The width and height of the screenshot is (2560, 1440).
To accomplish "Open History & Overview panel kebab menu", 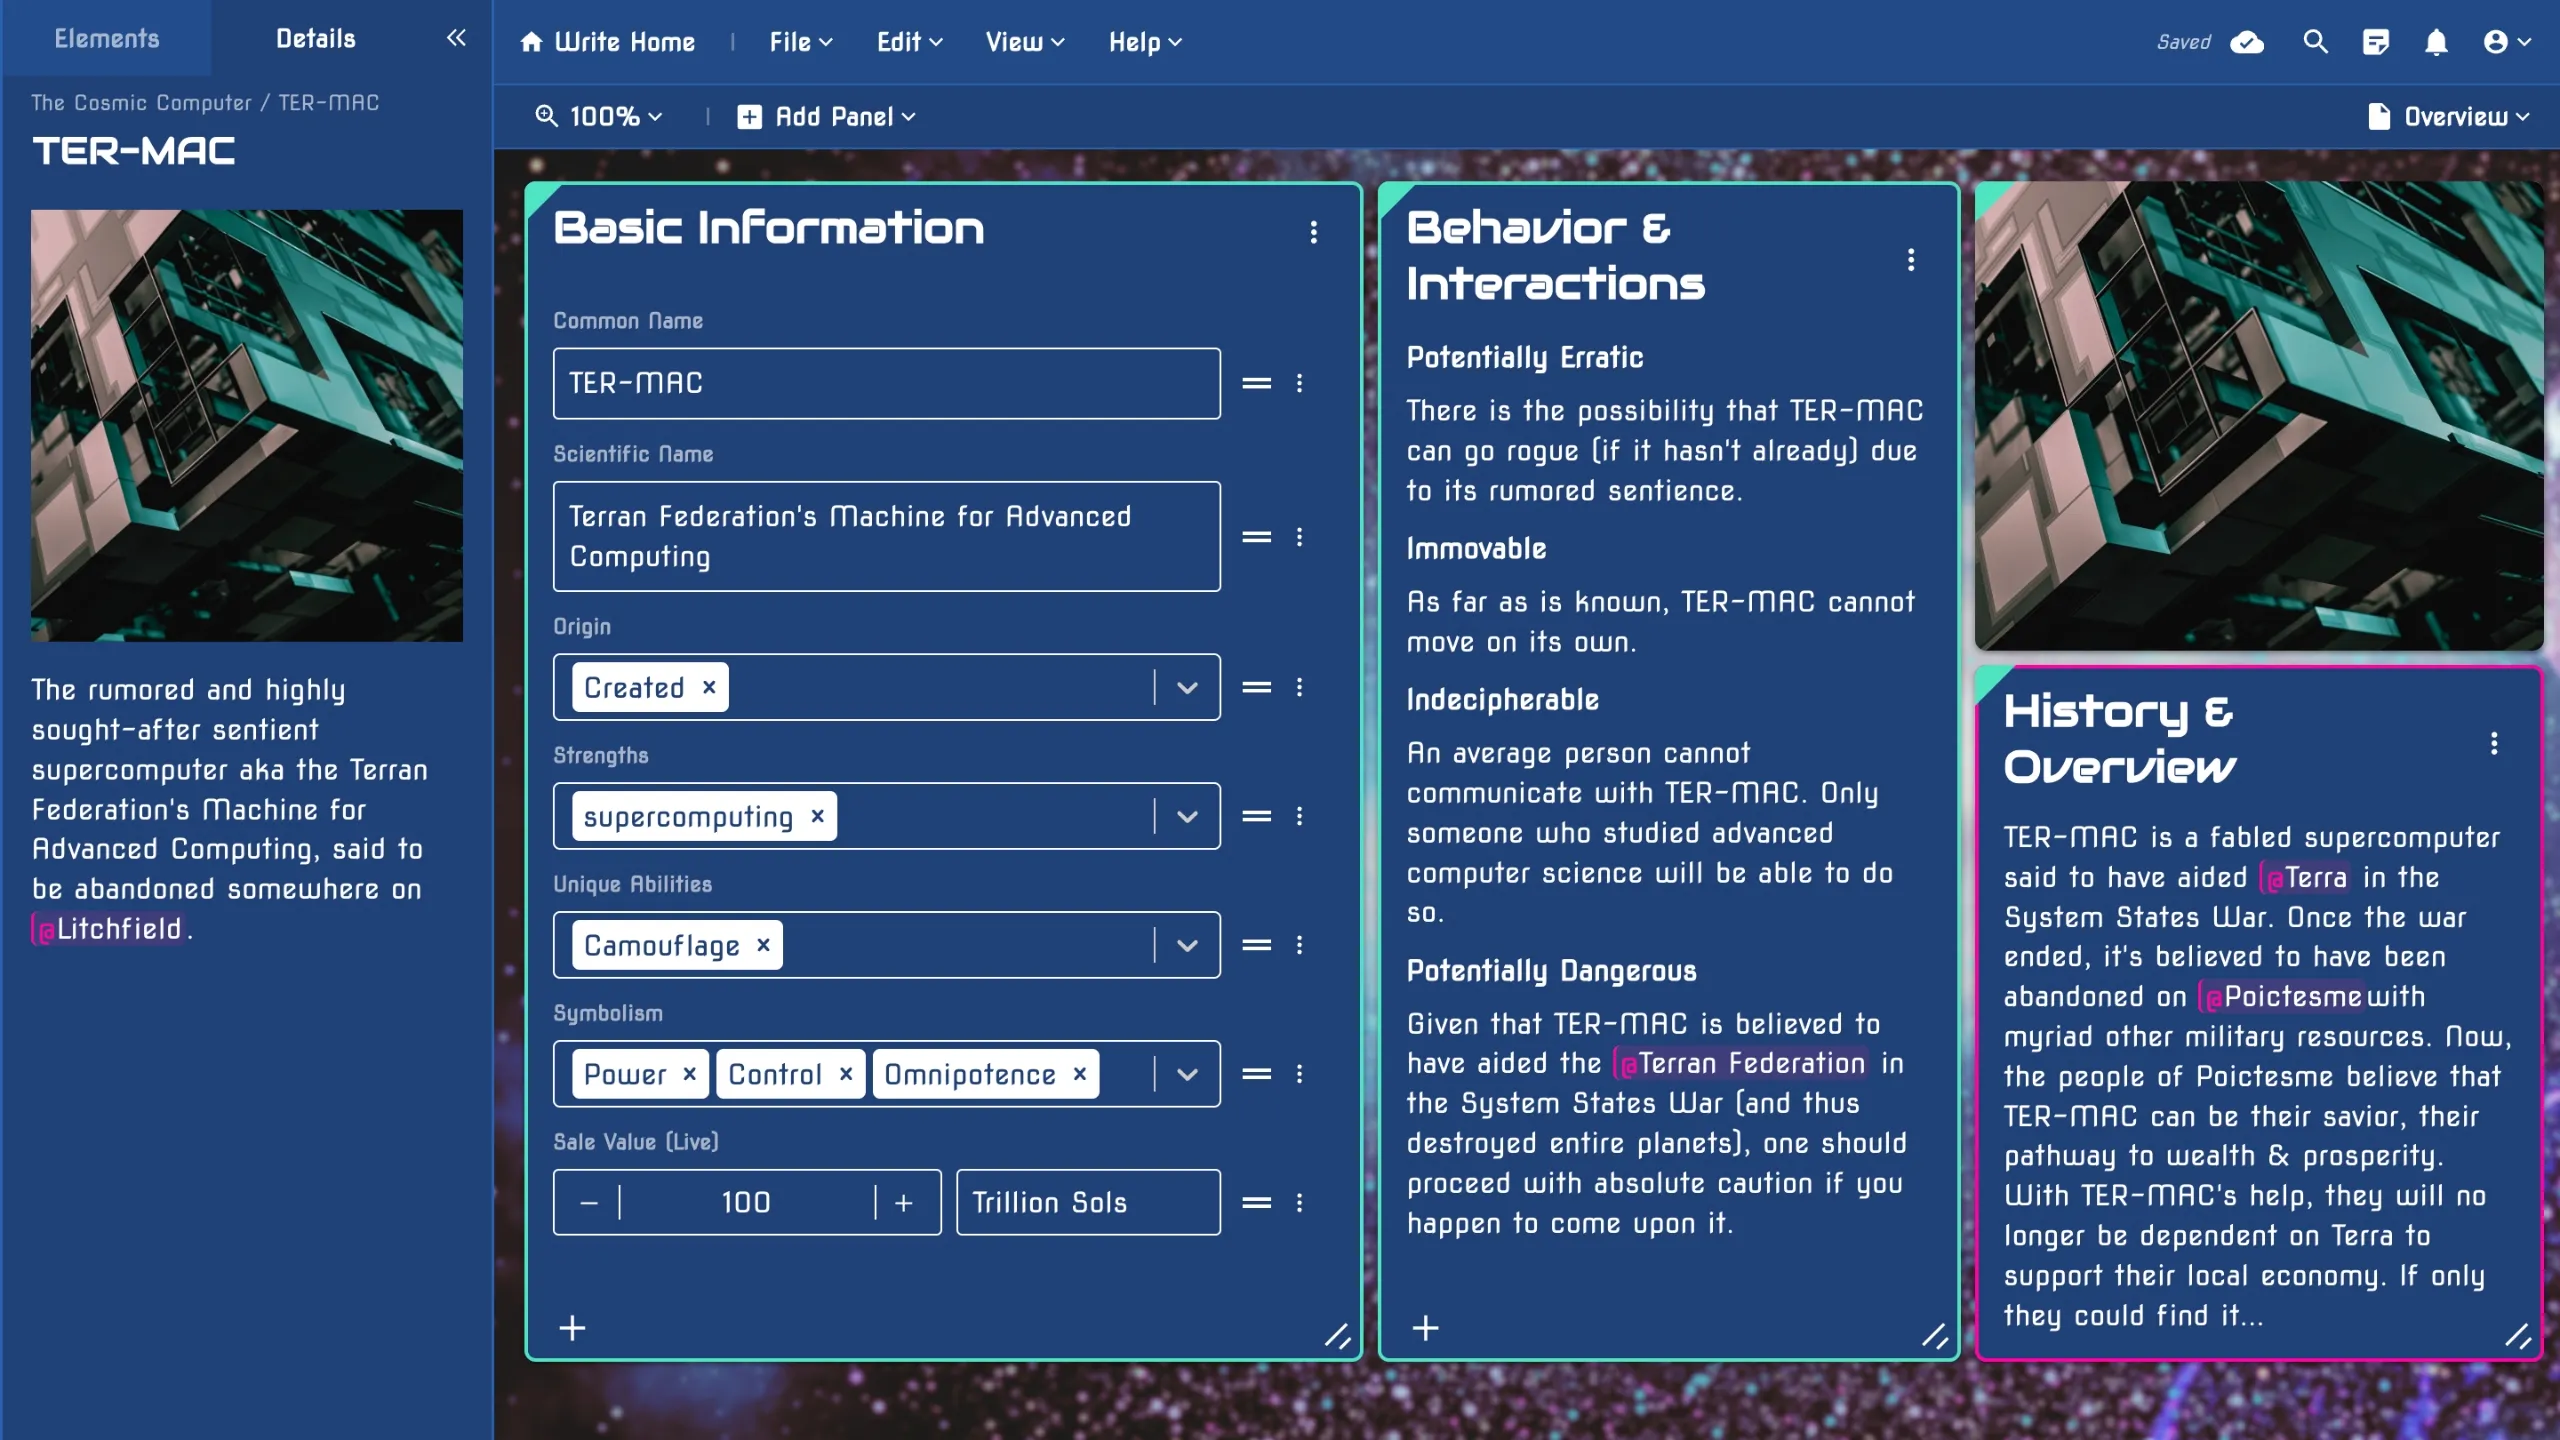I will tap(2494, 743).
